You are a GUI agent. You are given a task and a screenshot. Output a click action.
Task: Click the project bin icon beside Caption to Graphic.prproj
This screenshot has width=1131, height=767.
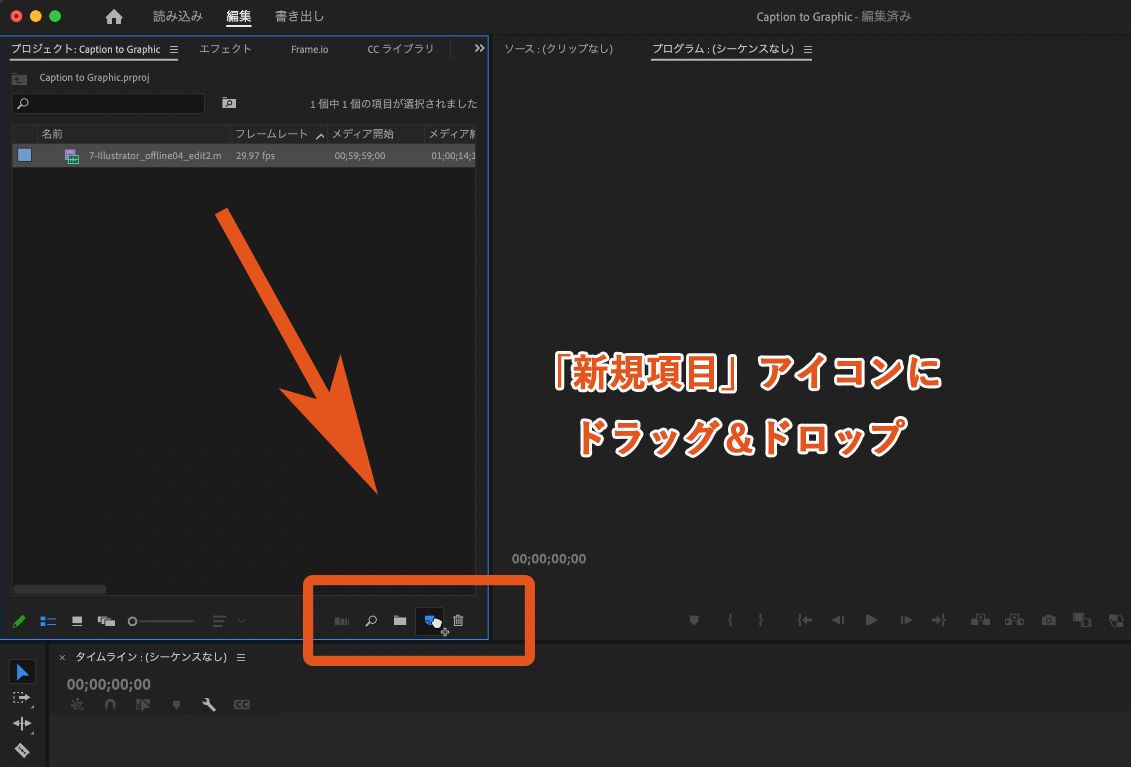[x=19, y=79]
